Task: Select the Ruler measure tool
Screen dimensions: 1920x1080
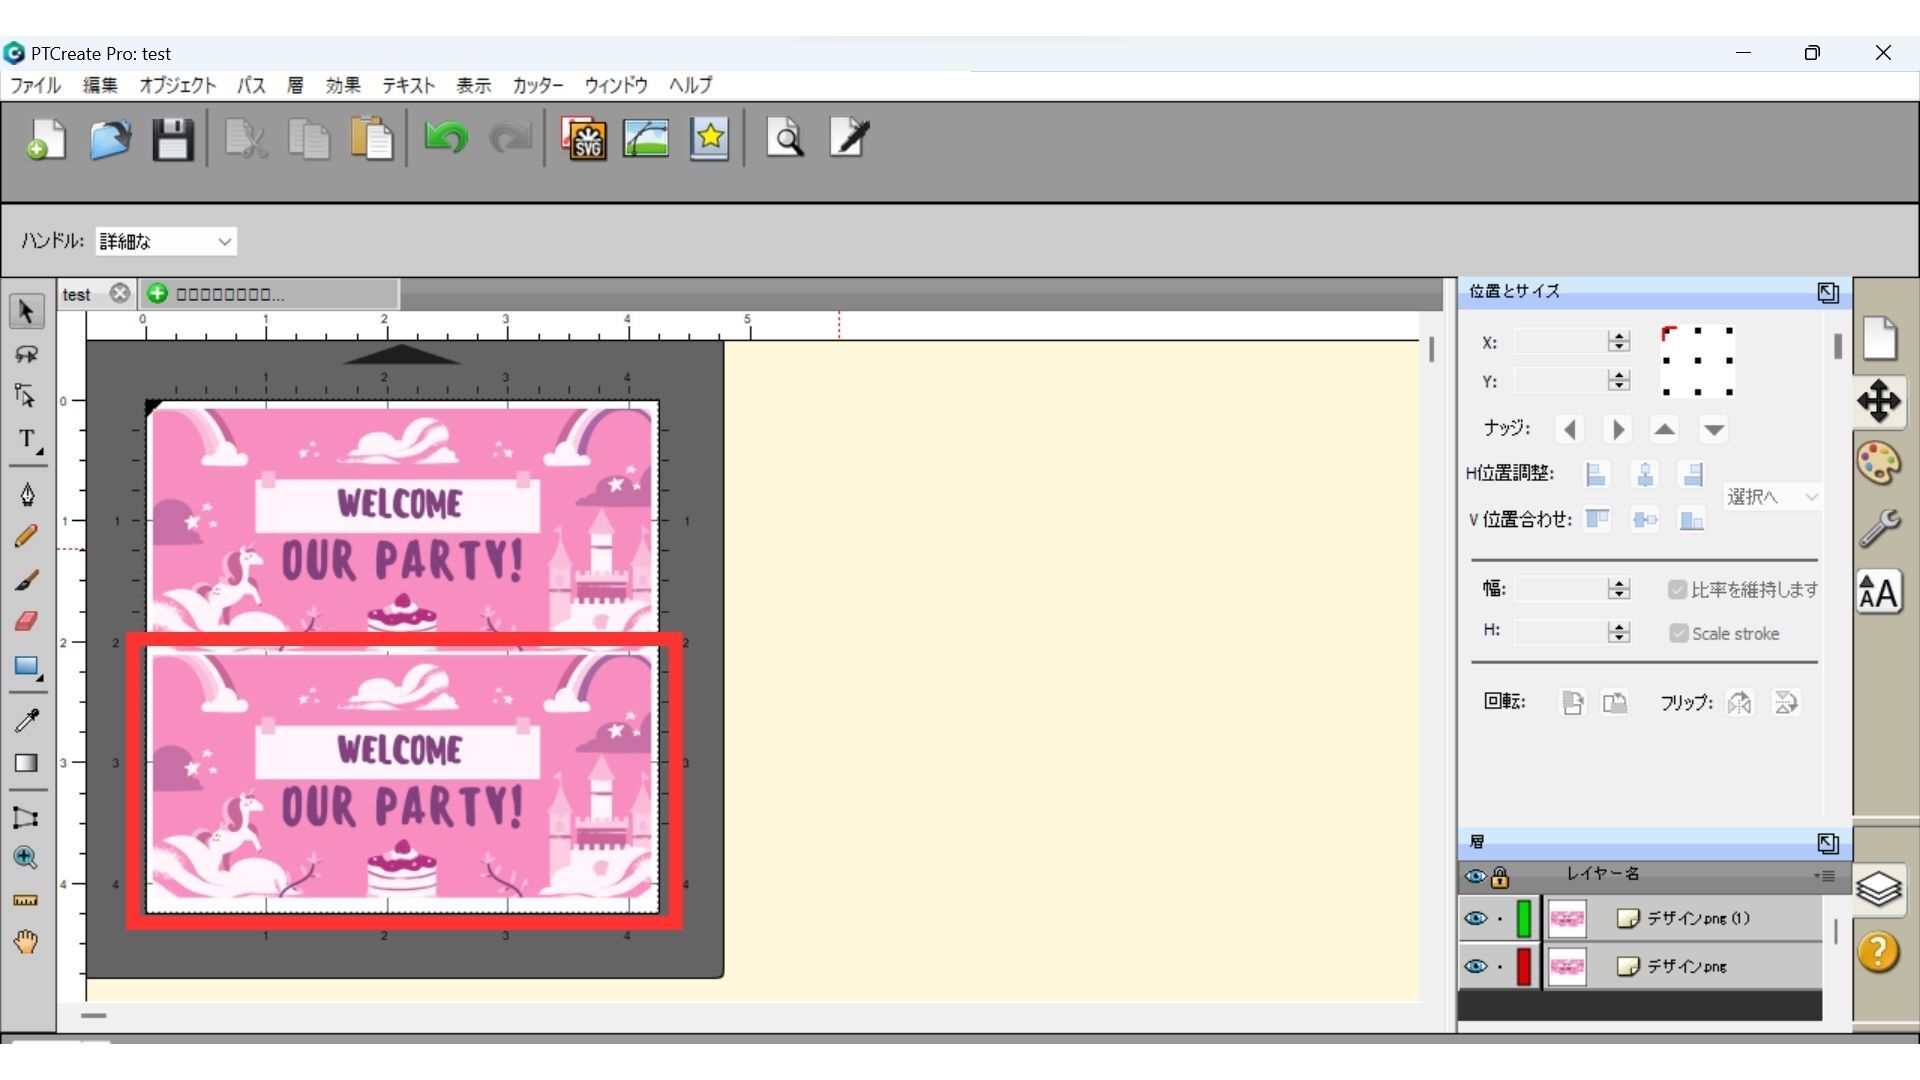Action: pyautogui.click(x=27, y=900)
